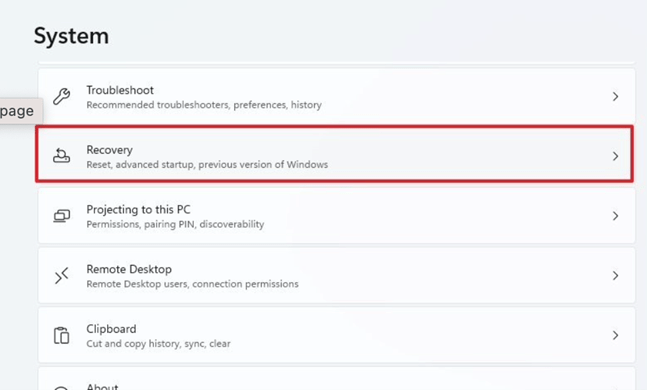The height and width of the screenshot is (390, 647).
Task: Click the System page heading
Action: click(71, 36)
